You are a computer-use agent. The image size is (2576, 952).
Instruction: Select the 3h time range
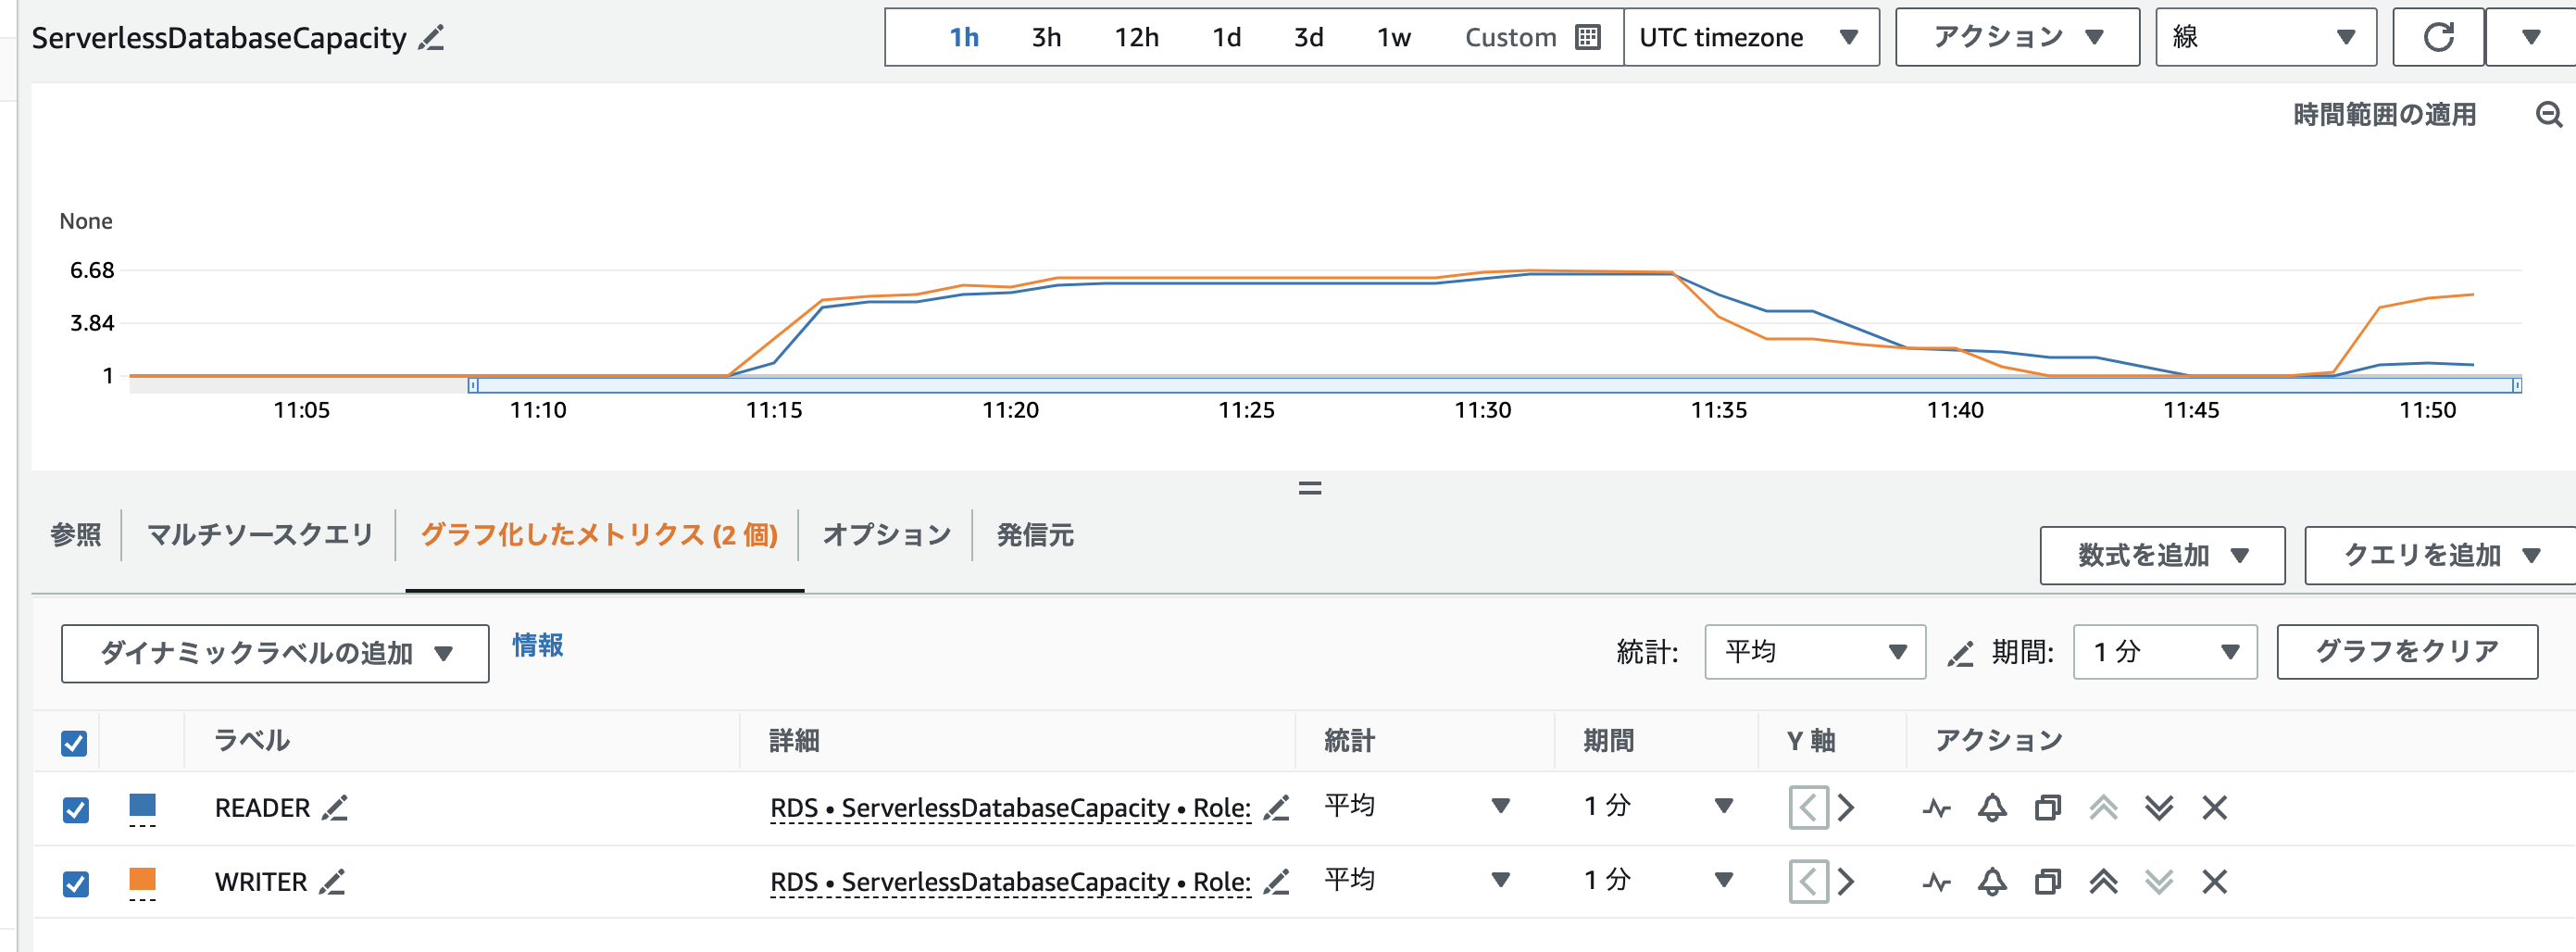(x=1046, y=38)
